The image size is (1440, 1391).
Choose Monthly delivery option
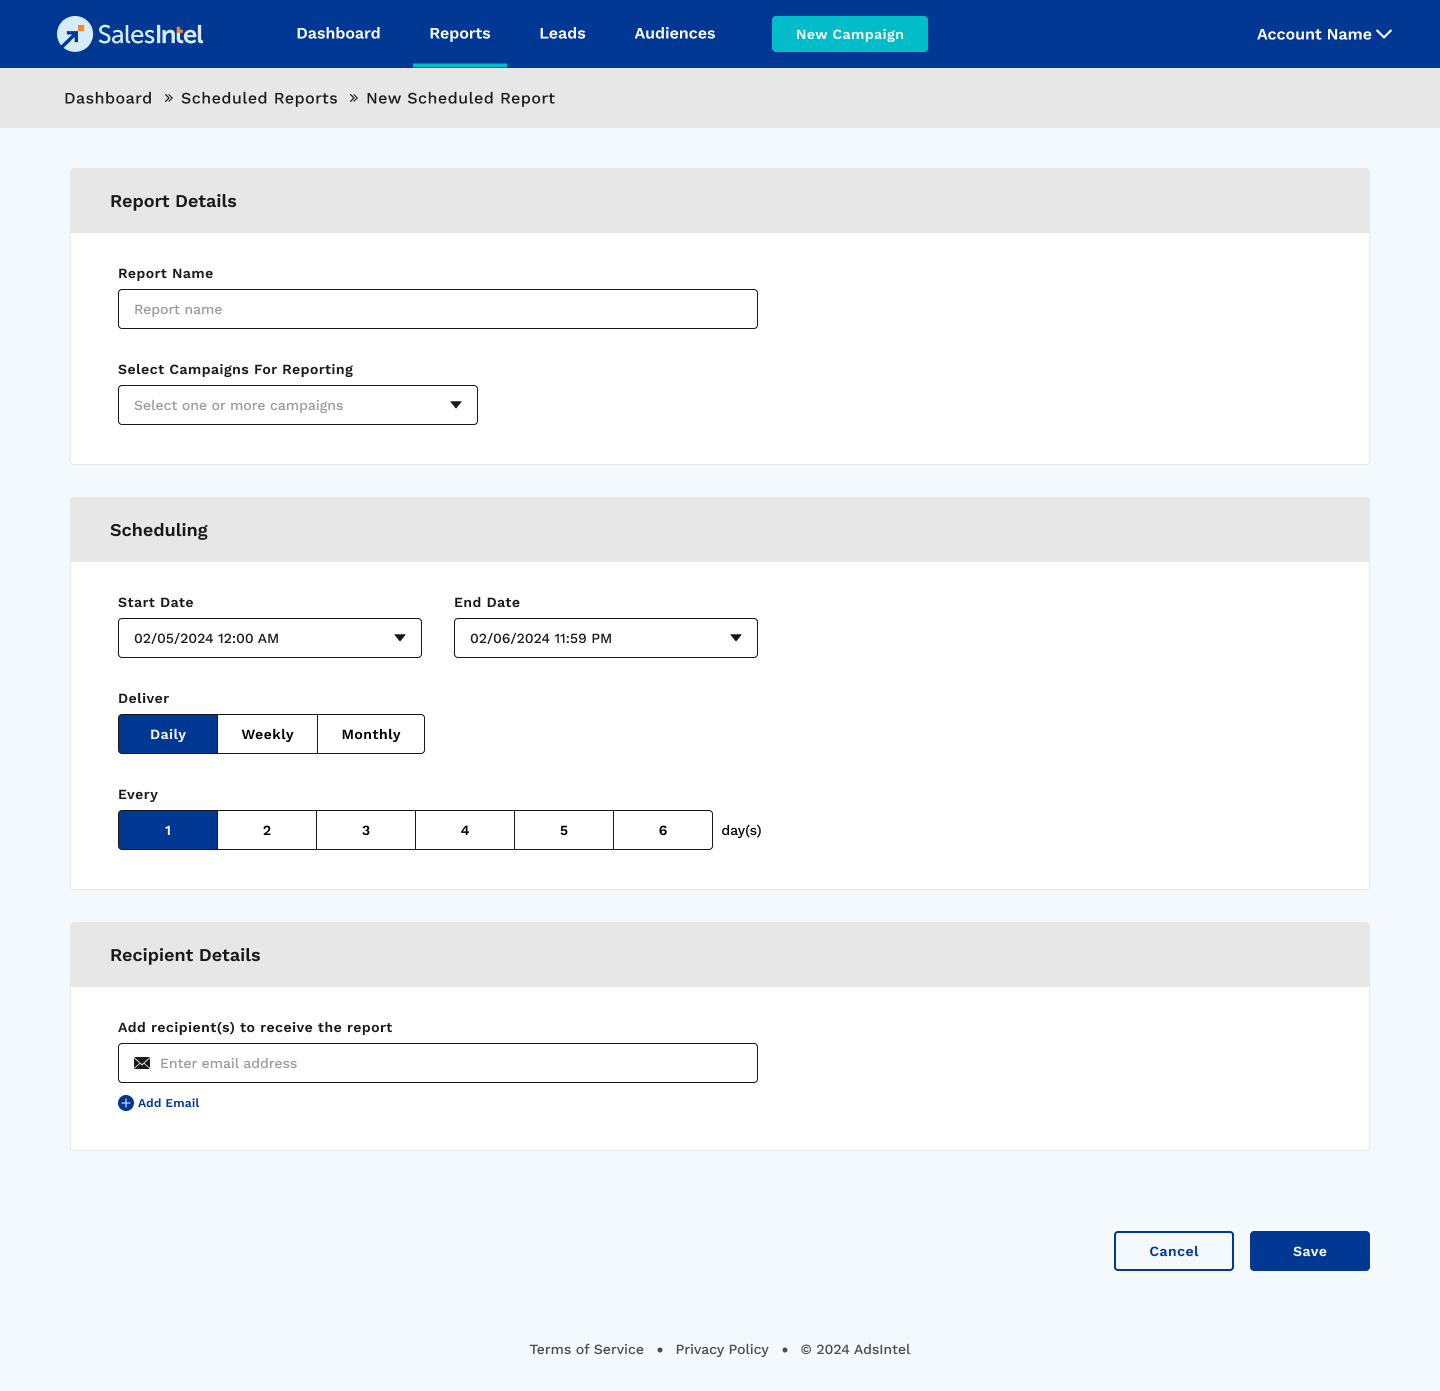(371, 734)
